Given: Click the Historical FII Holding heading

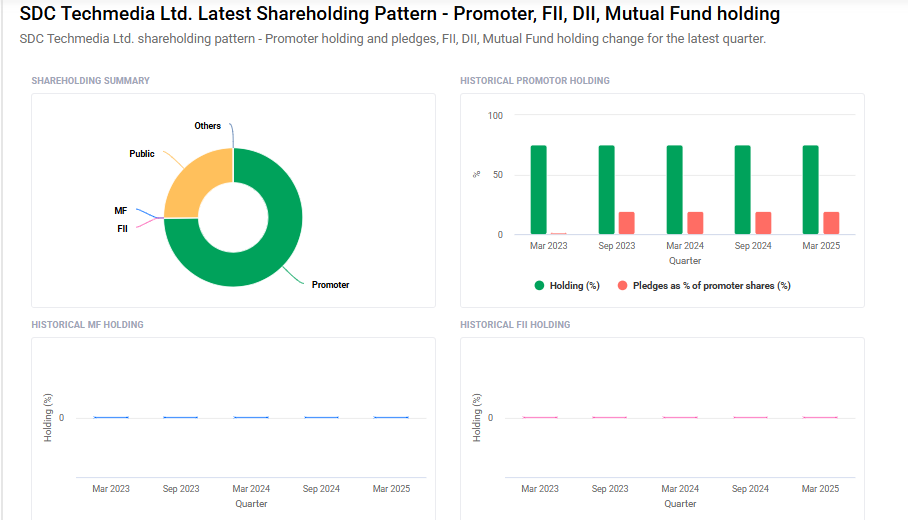Looking at the screenshot, I should (x=515, y=325).
